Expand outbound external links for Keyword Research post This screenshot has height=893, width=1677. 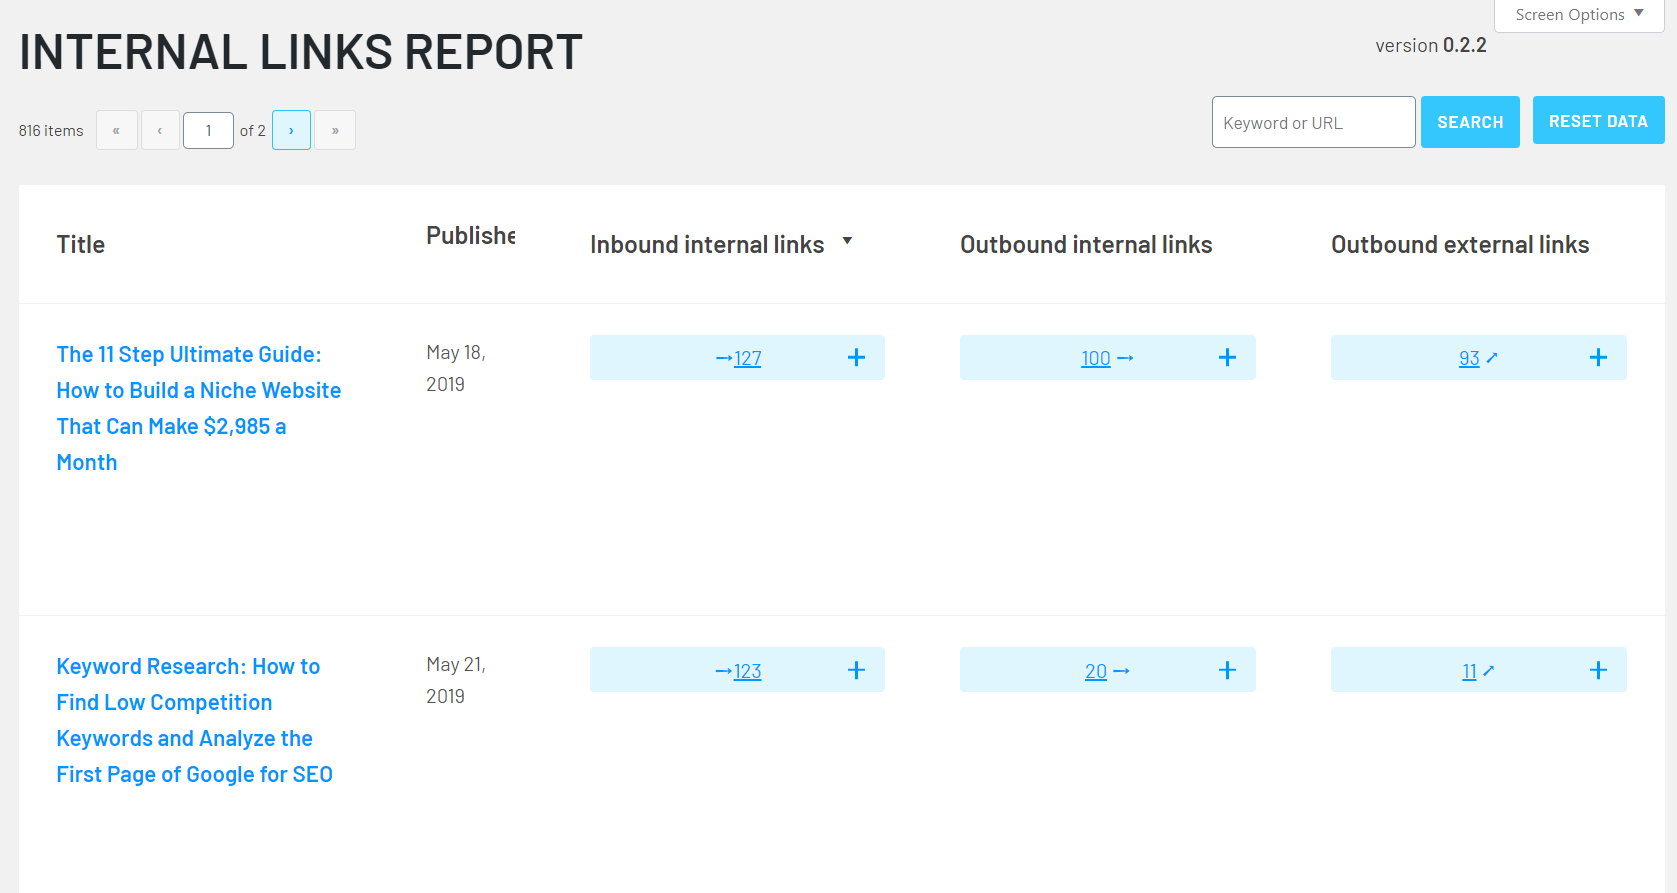point(1598,670)
